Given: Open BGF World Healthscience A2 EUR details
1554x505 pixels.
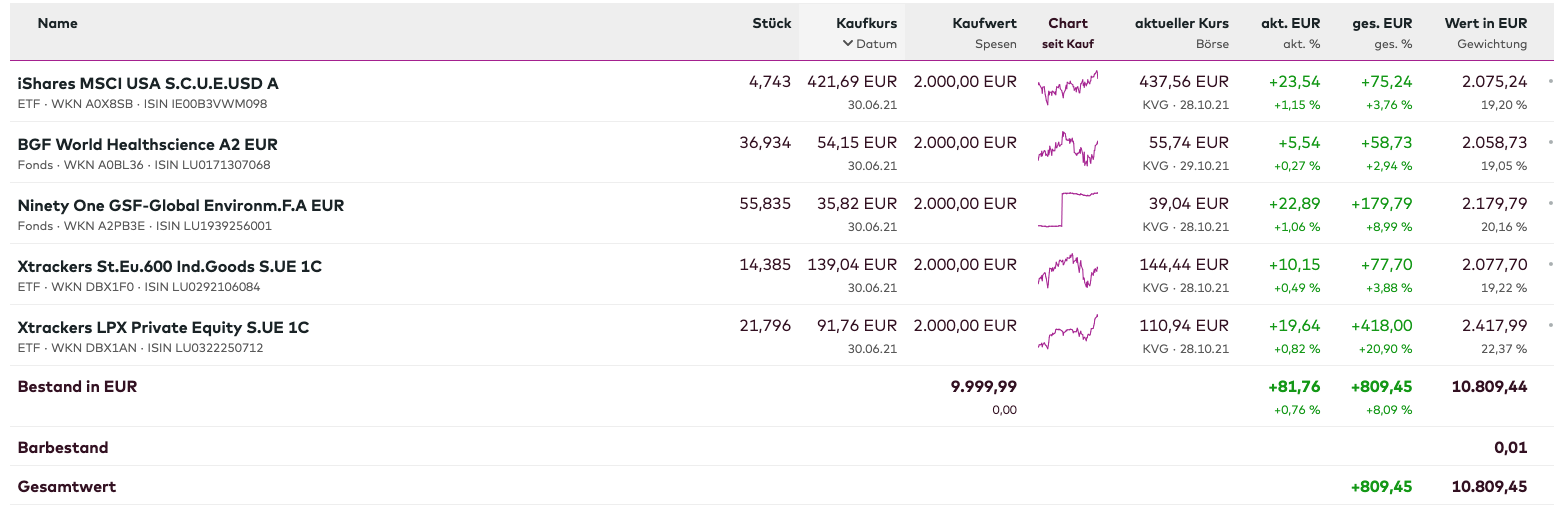Looking at the screenshot, I should click(147, 144).
